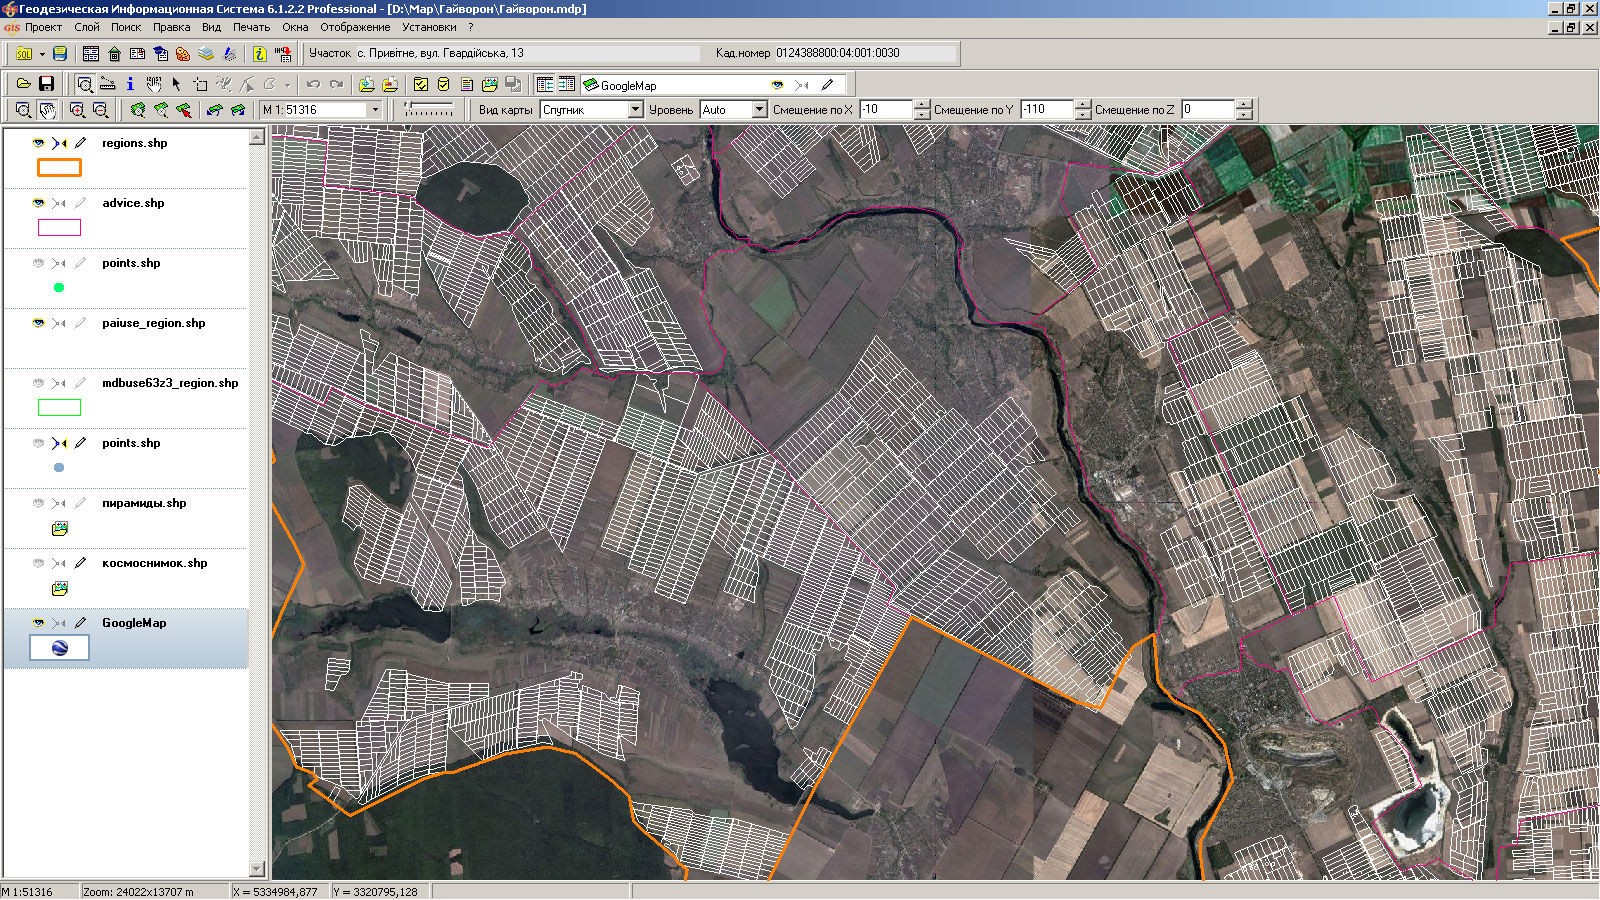Save project with the black floppy disk icon

tap(46, 85)
